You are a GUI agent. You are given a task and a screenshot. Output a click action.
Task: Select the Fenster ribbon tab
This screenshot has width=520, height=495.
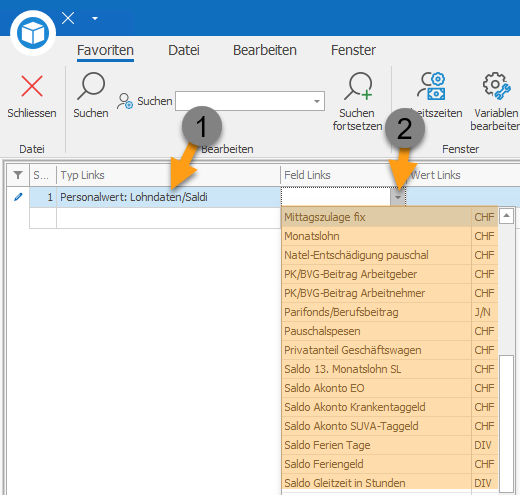(353, 50)
